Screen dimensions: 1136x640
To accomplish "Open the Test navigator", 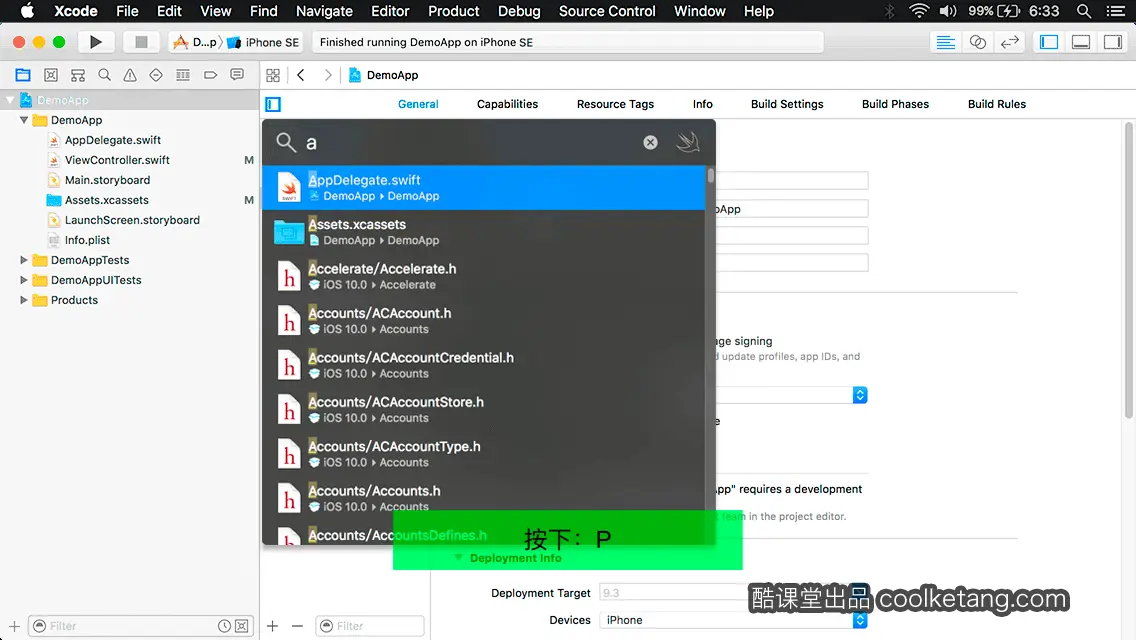I will tap(156, 75).
